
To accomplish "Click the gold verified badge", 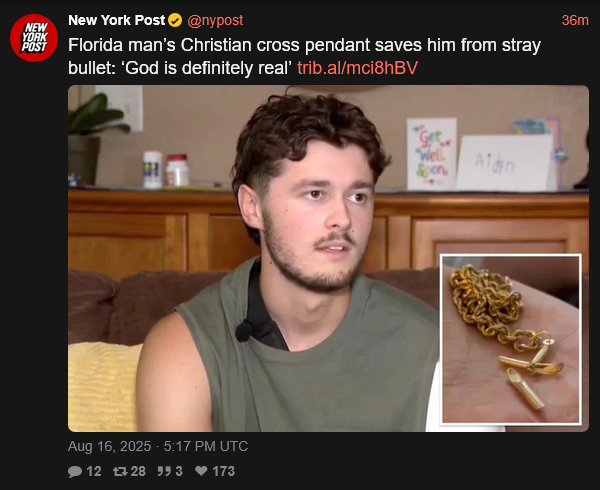I will pyautogui.click(x=175, y=20).
